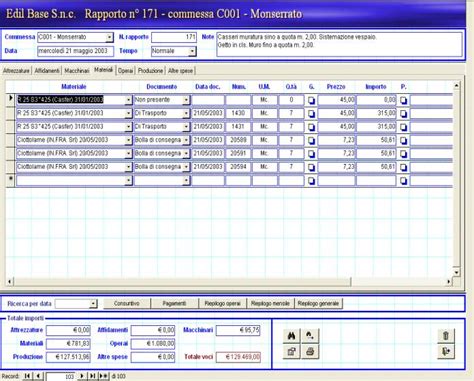Click the trash bin delete record icon
This screenshot has width=474, height=381.
click(x=446, y=335)
